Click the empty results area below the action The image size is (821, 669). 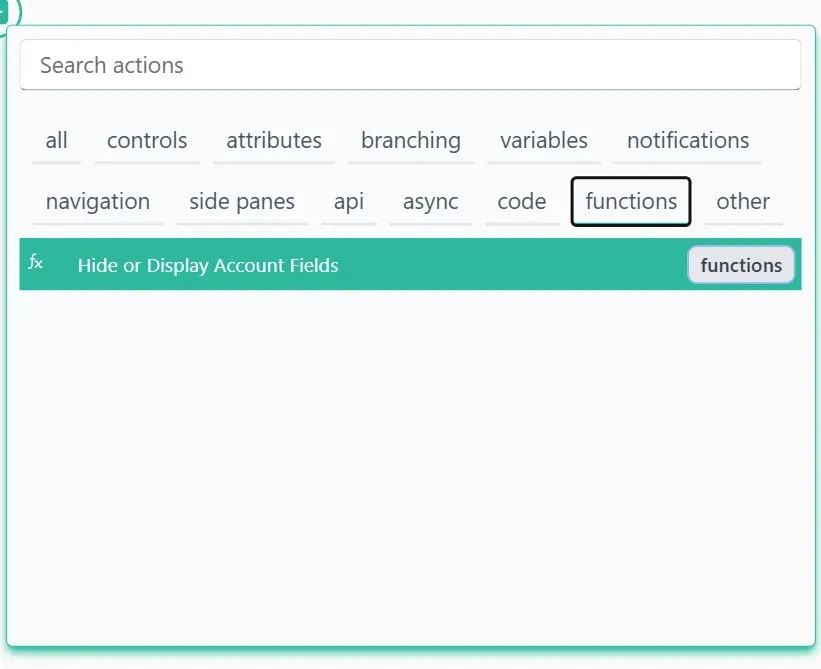[x=410, y=450]
